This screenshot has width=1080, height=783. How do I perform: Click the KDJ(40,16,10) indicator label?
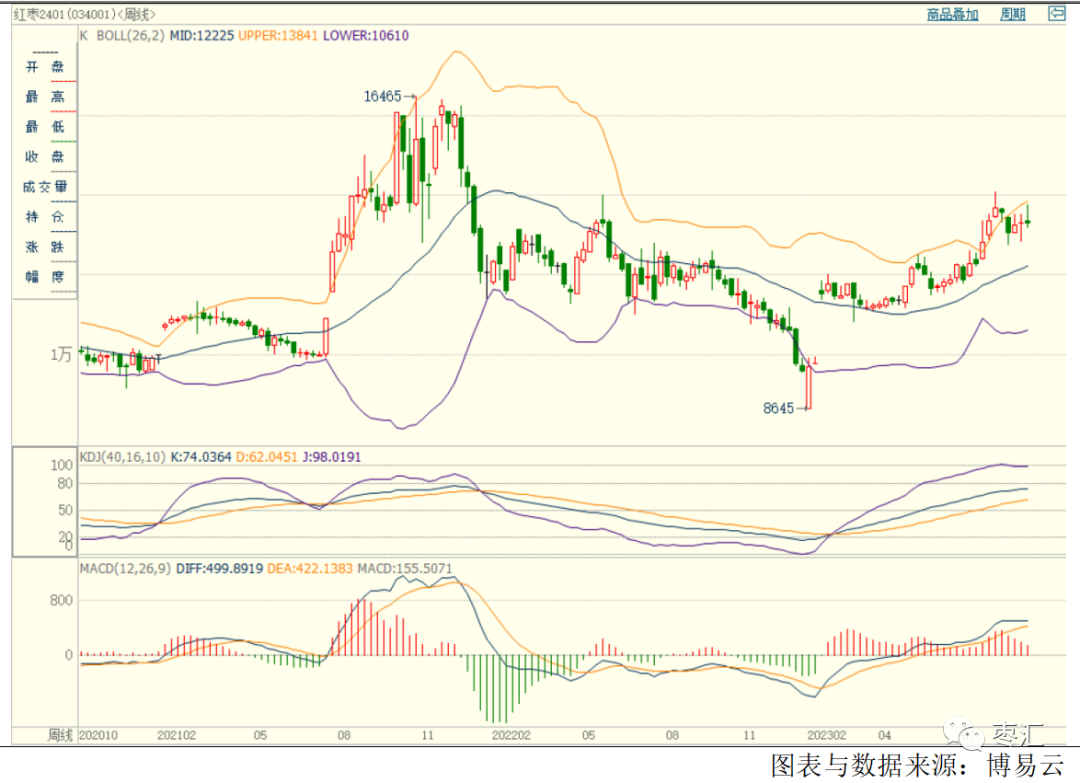(x=123, y=457)
